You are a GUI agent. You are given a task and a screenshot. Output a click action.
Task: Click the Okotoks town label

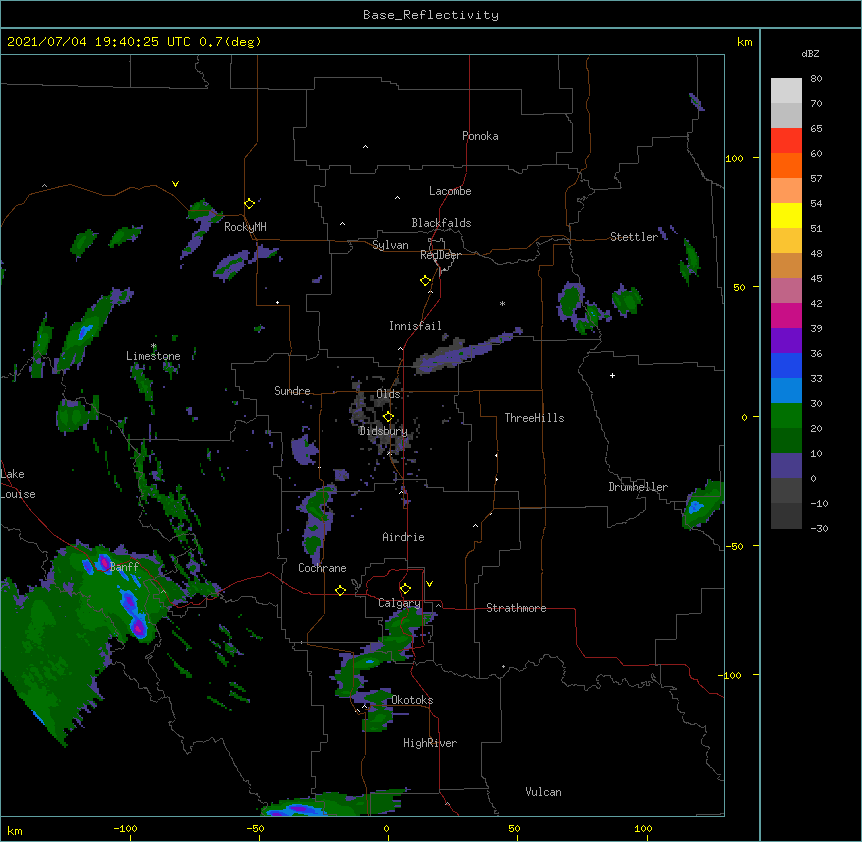click(x=412, y=700)
